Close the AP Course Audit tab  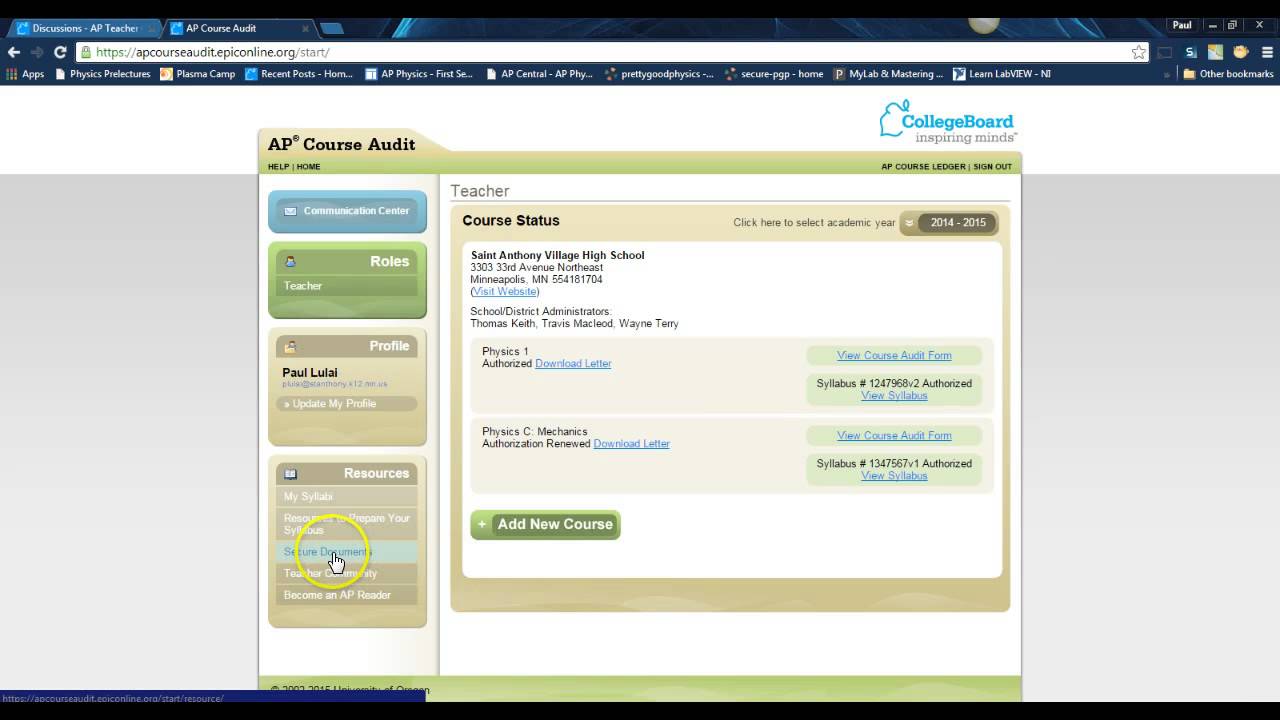pos(305,28)
